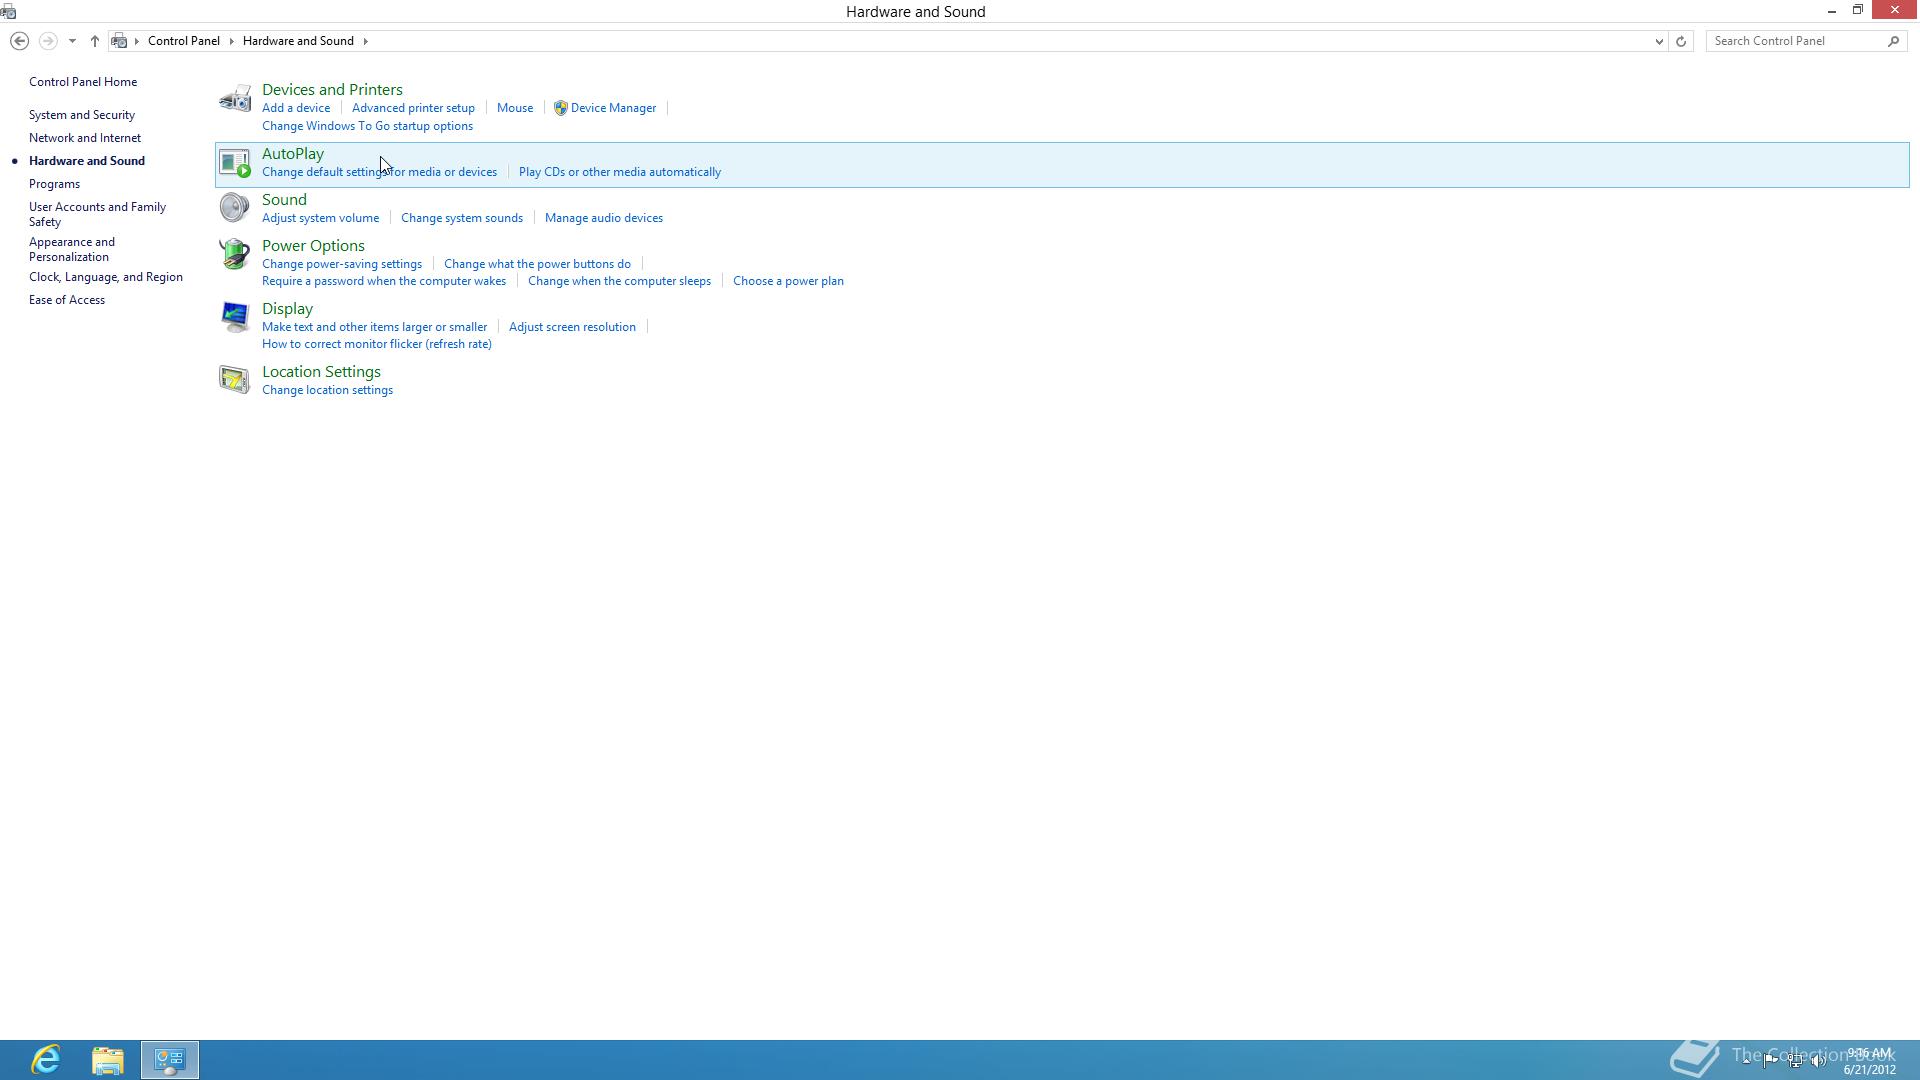Open System and Security in the sidebar

point(81,115)
